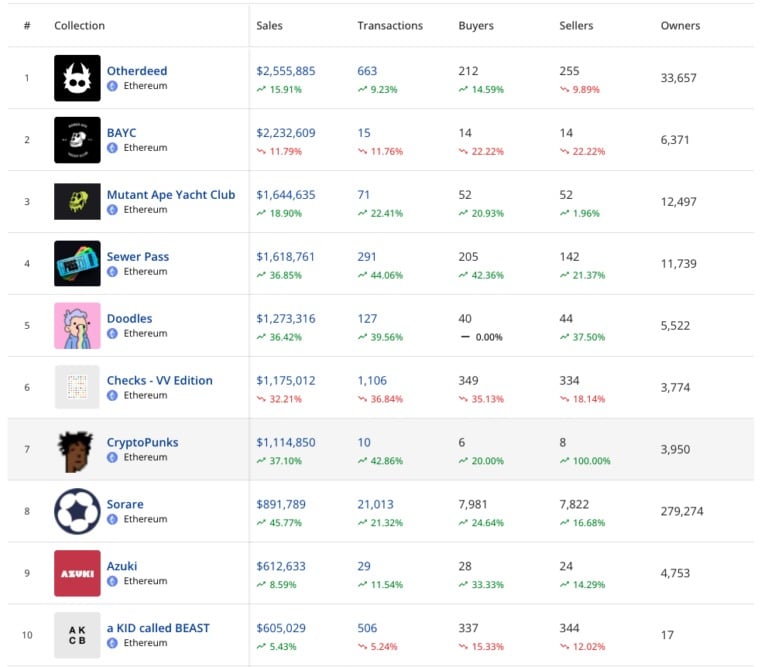
Task: Open the Sorare soccer ball logo
Action: click(x=77, y=512)
